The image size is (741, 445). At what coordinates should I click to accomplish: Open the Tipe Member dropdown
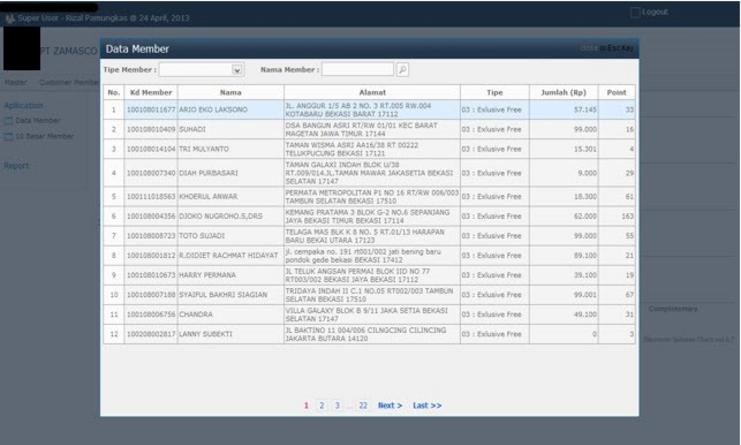point(238,70)
